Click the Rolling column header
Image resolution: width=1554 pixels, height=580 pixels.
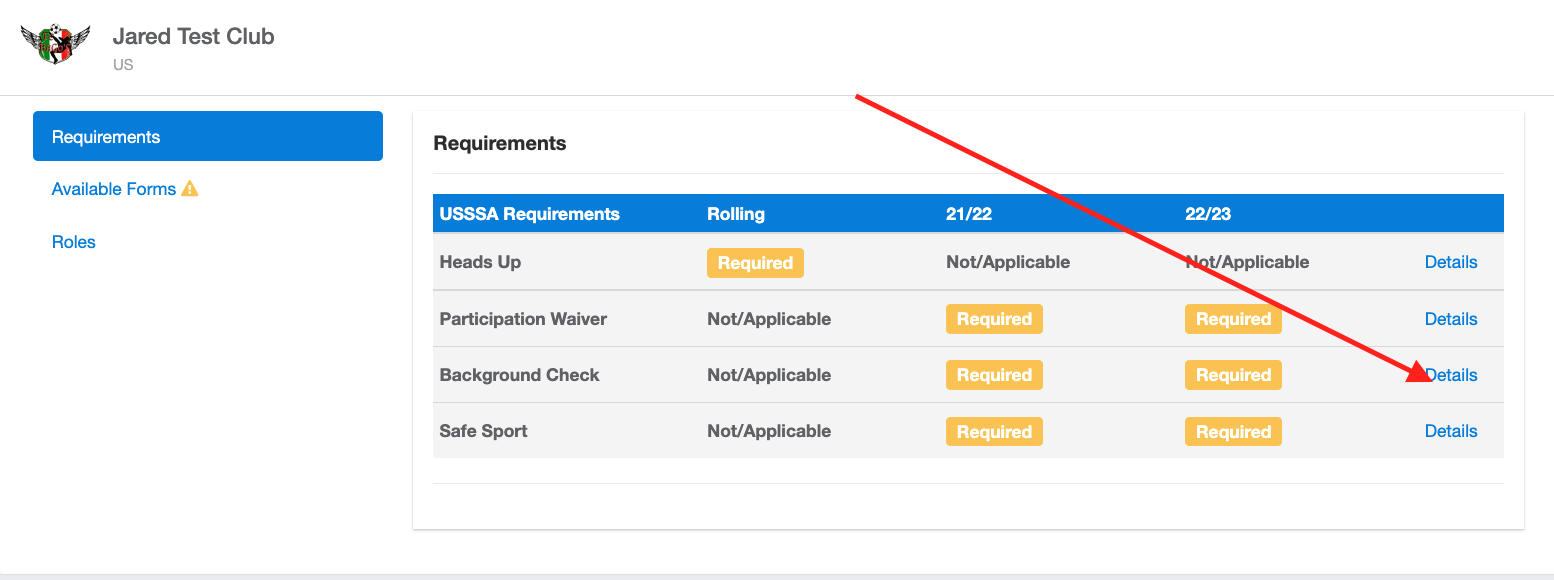(736, 213)
